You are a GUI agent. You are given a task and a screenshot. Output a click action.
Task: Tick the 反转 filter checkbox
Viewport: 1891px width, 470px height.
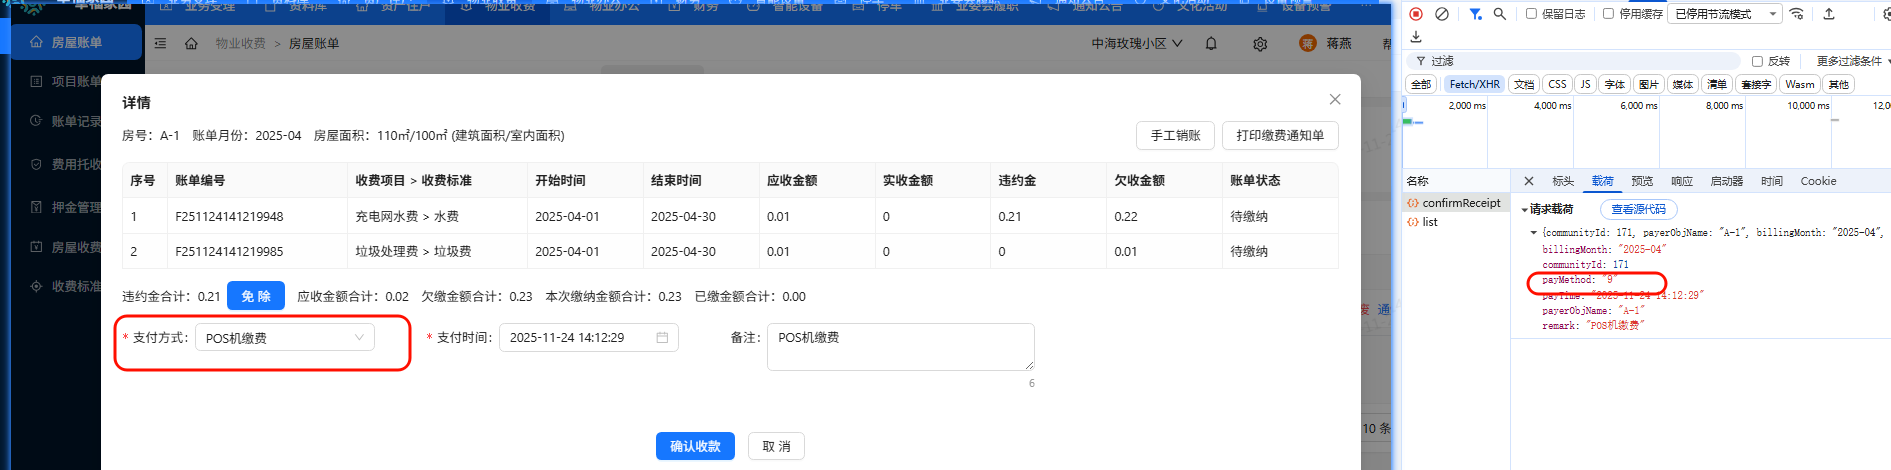pos(1757,61)
